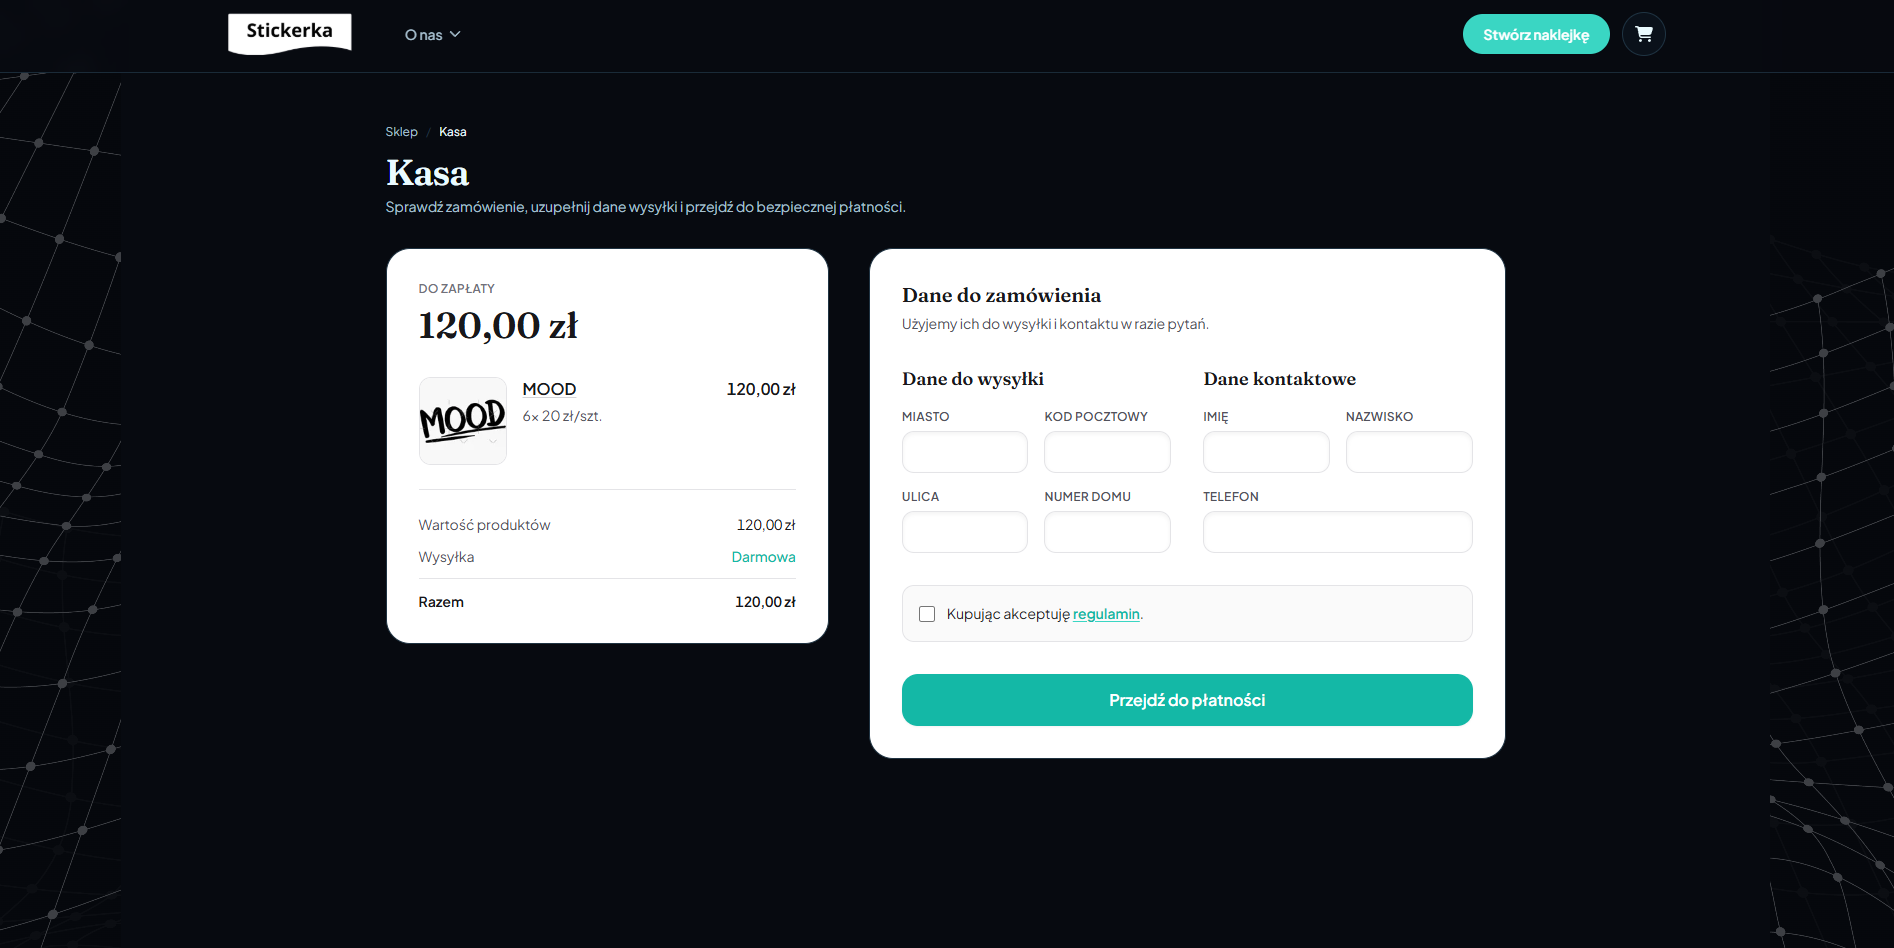Select the Nazwisko input field
1894x948 pixels.
pyautogui.click(x=1408, y=452)
